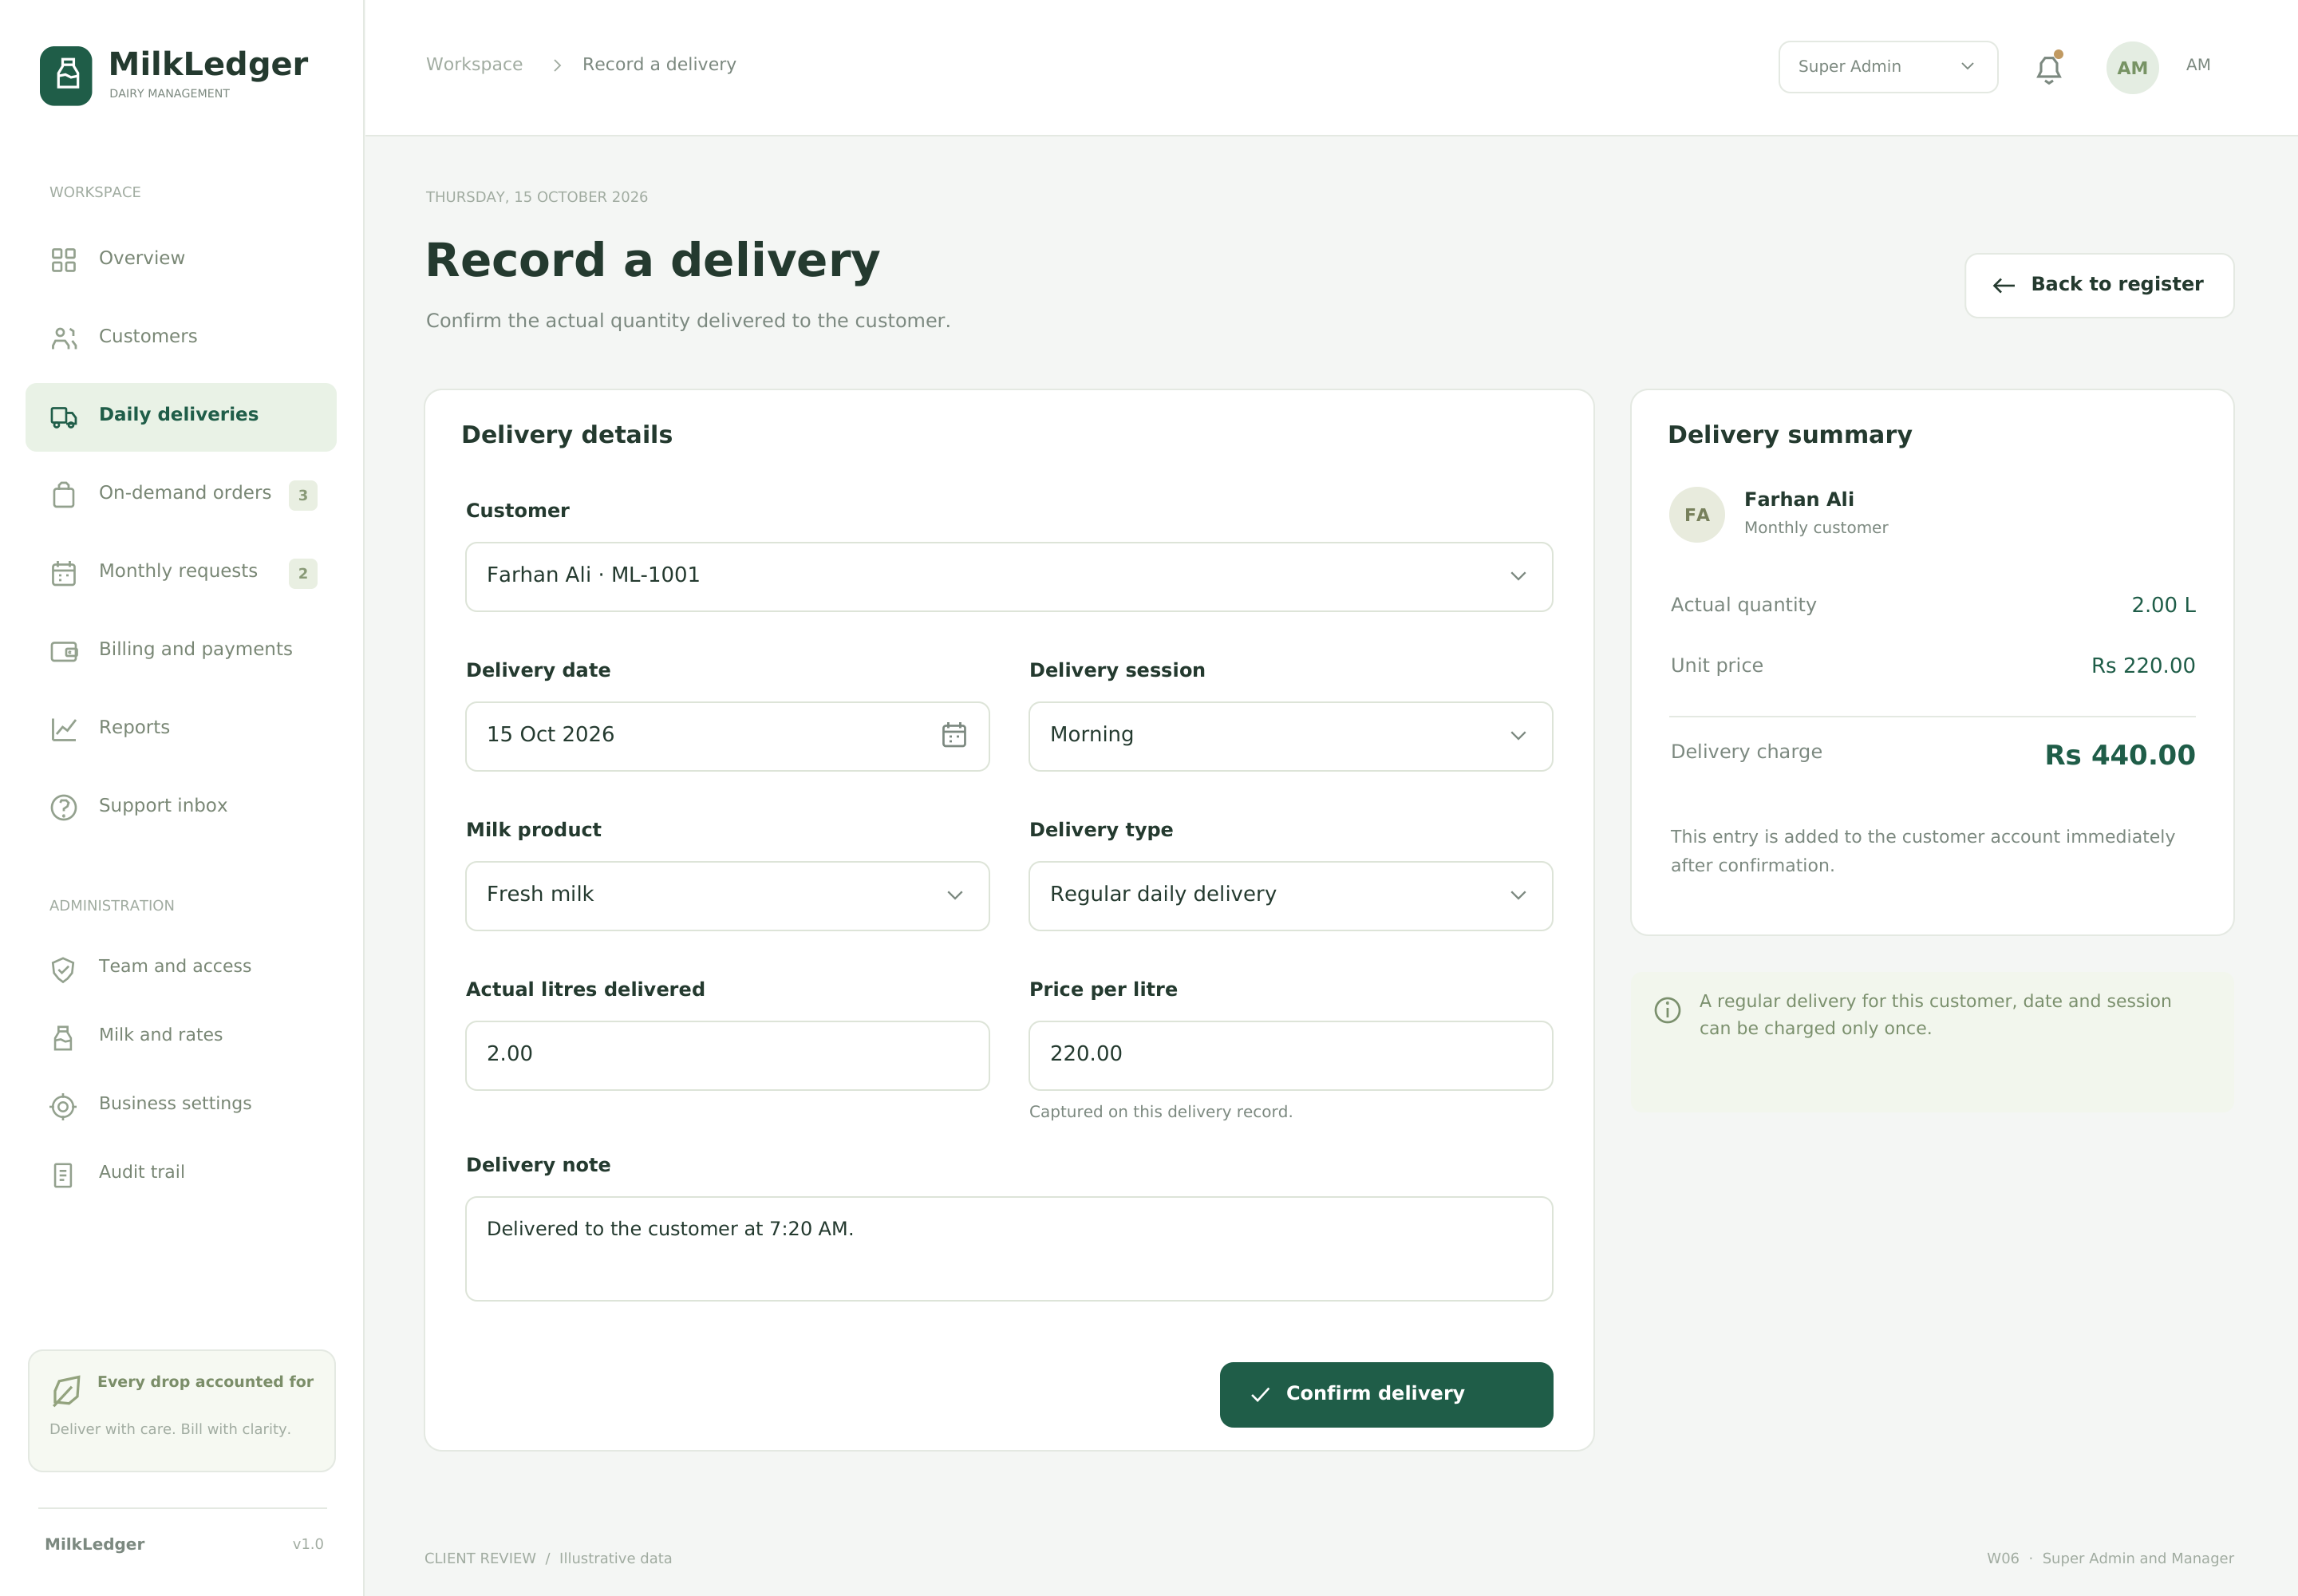Click the Delivery note text area

click(x=1009, y=1249)
